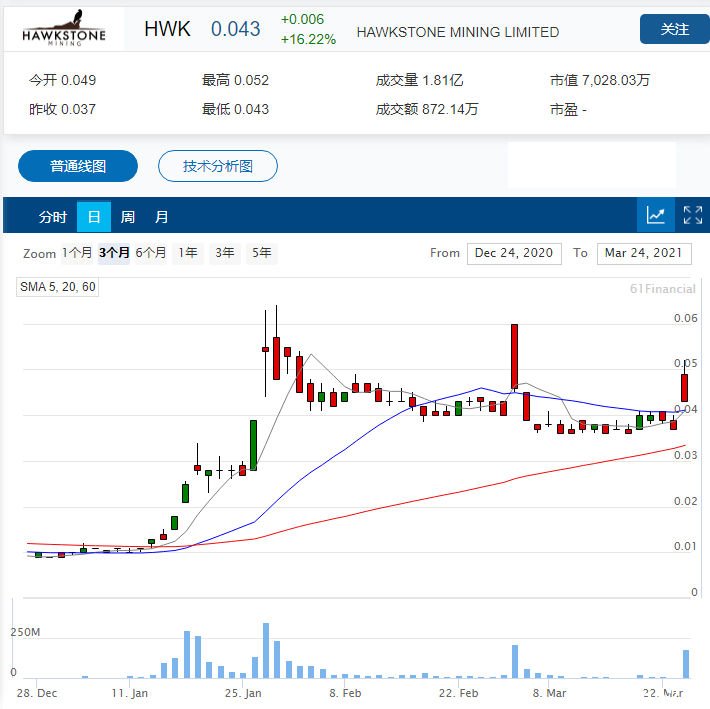Screen dimensions: 710x709
Task: Expand chart to fullscreen
Action: 692,215
